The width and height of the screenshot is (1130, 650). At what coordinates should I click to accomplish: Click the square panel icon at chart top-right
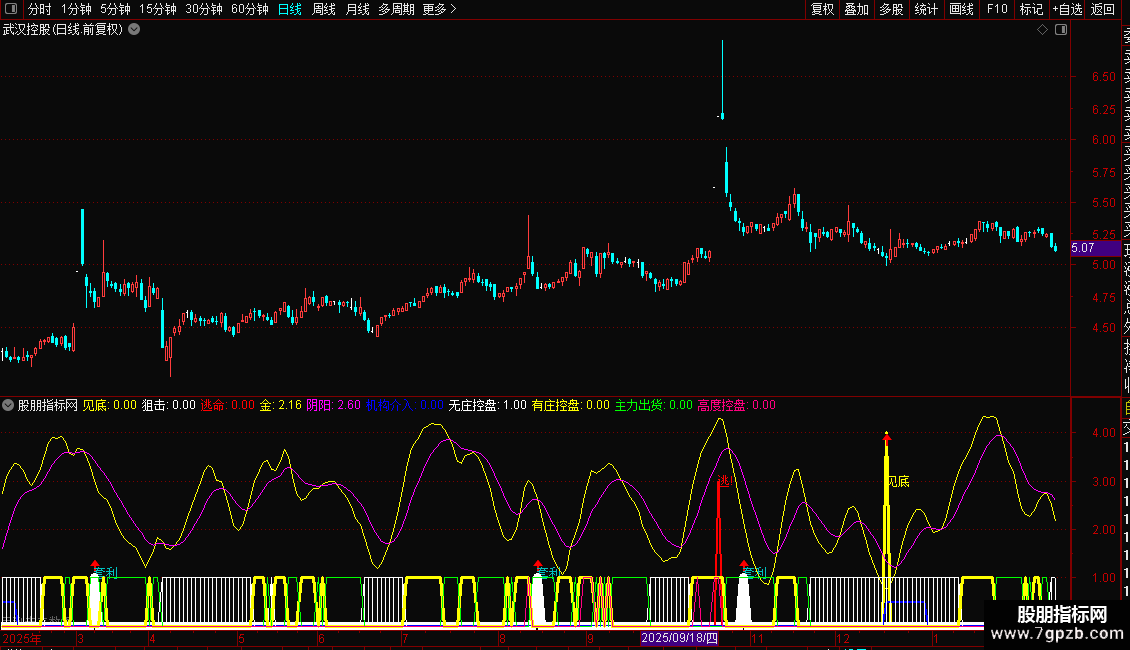[1060, 30]
